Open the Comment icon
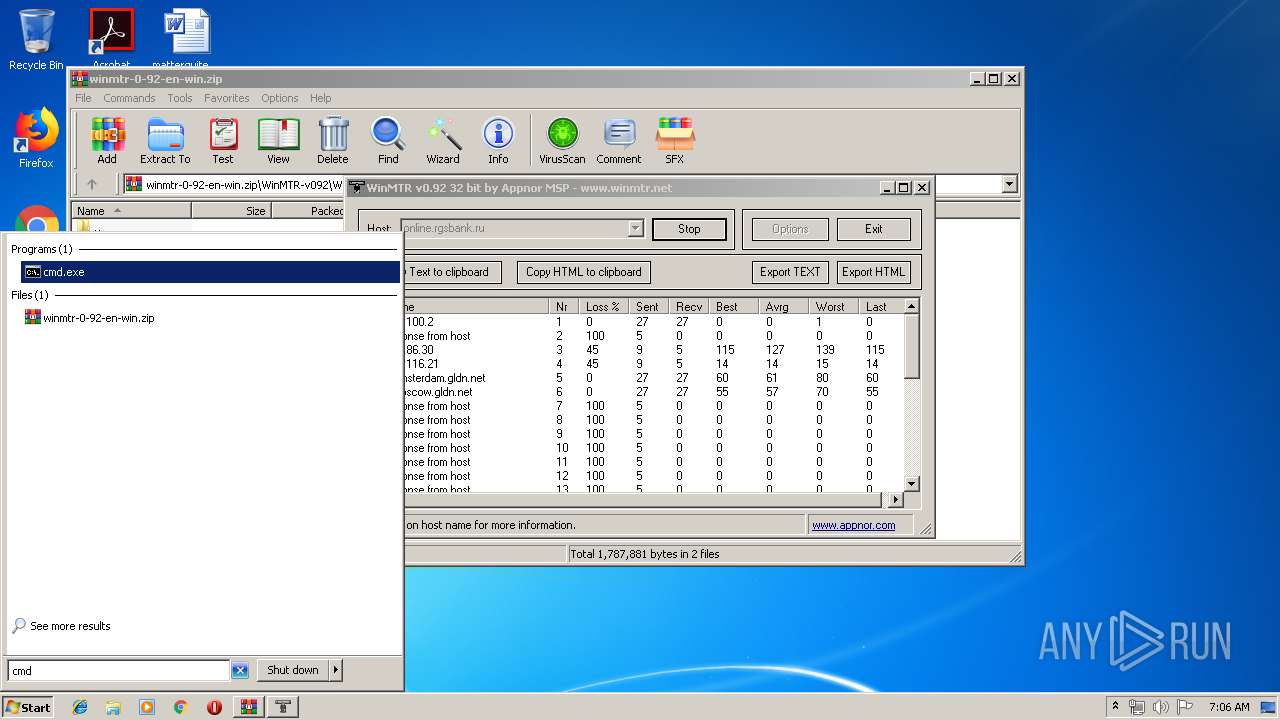Image resolution: width=1280 pixels, height=720 pixels. 619,141
